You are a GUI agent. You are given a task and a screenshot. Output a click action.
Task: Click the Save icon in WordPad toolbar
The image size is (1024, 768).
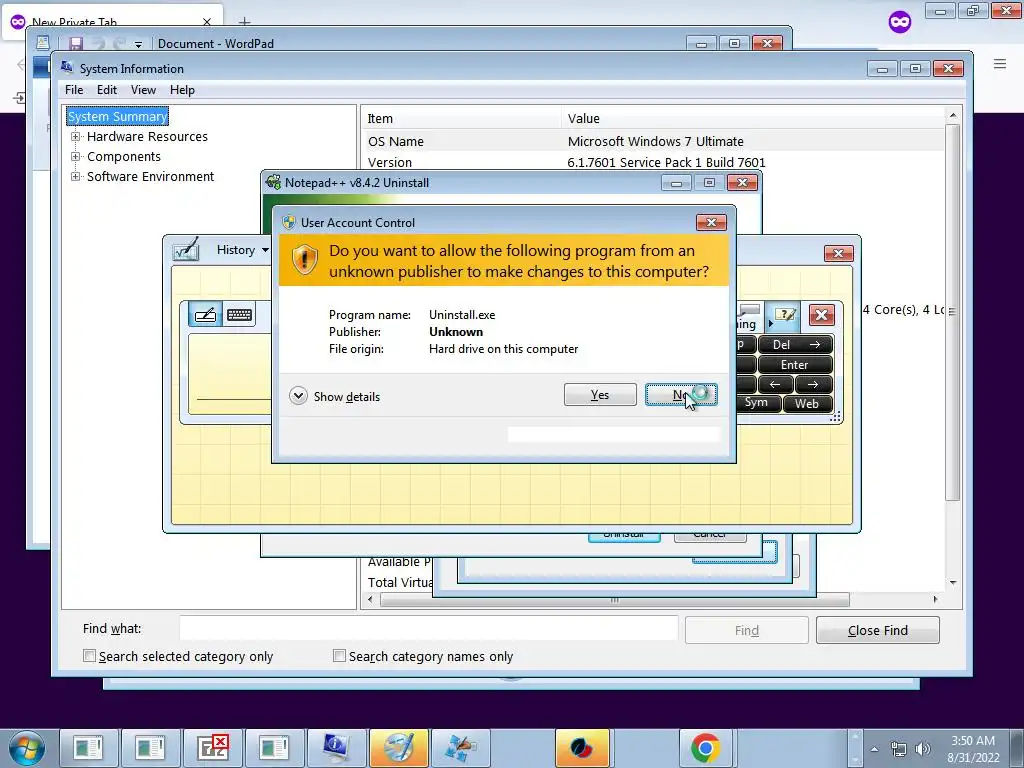pyautogui.click(x=76, y=44)
